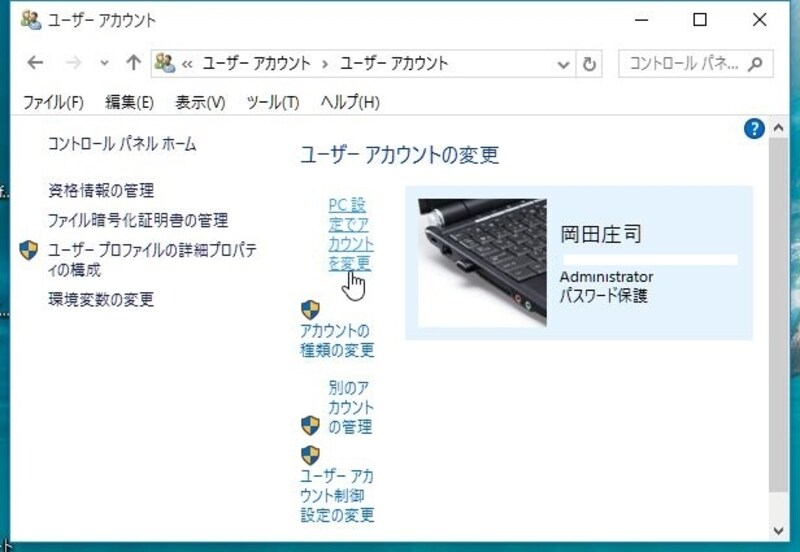Click the PC 設定でアカウントを変更 link

coord(350,234)
